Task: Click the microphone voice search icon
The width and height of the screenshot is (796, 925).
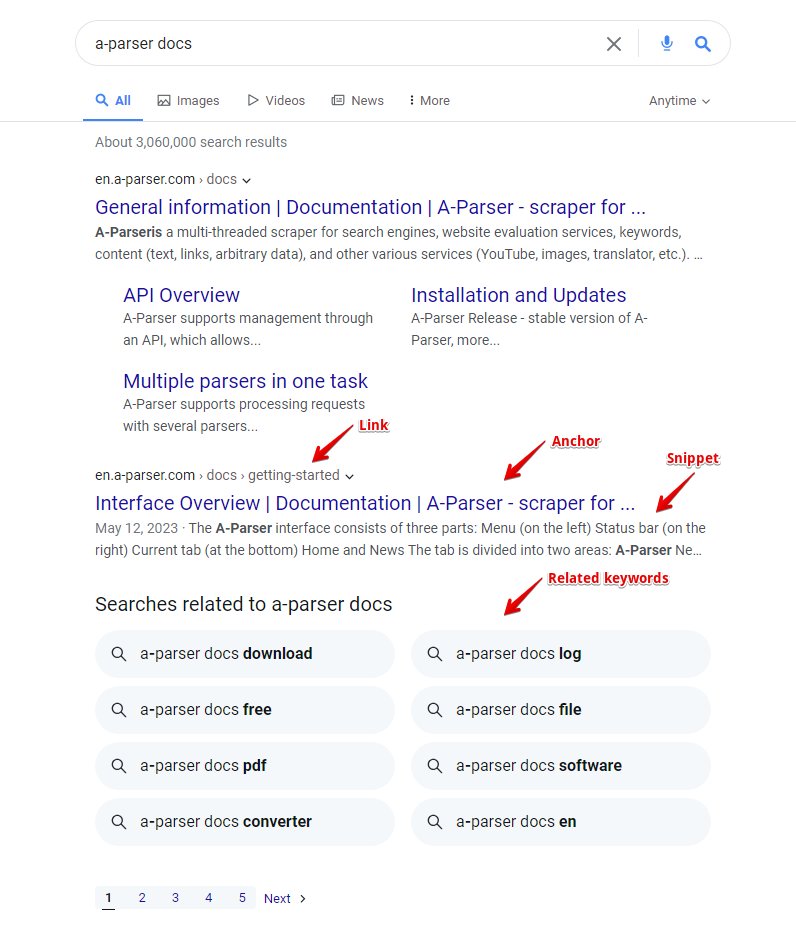Action: [x=667, y=44]
